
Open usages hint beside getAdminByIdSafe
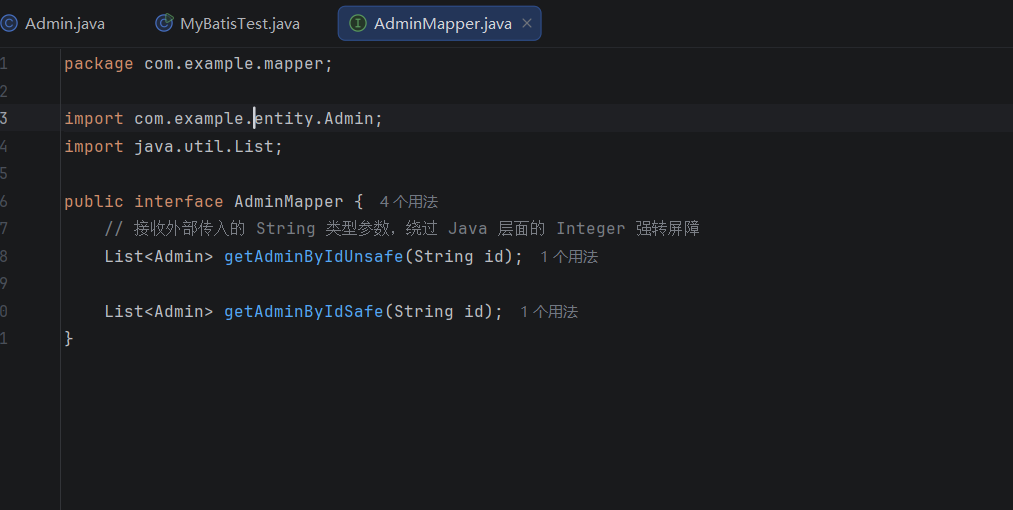549,312
